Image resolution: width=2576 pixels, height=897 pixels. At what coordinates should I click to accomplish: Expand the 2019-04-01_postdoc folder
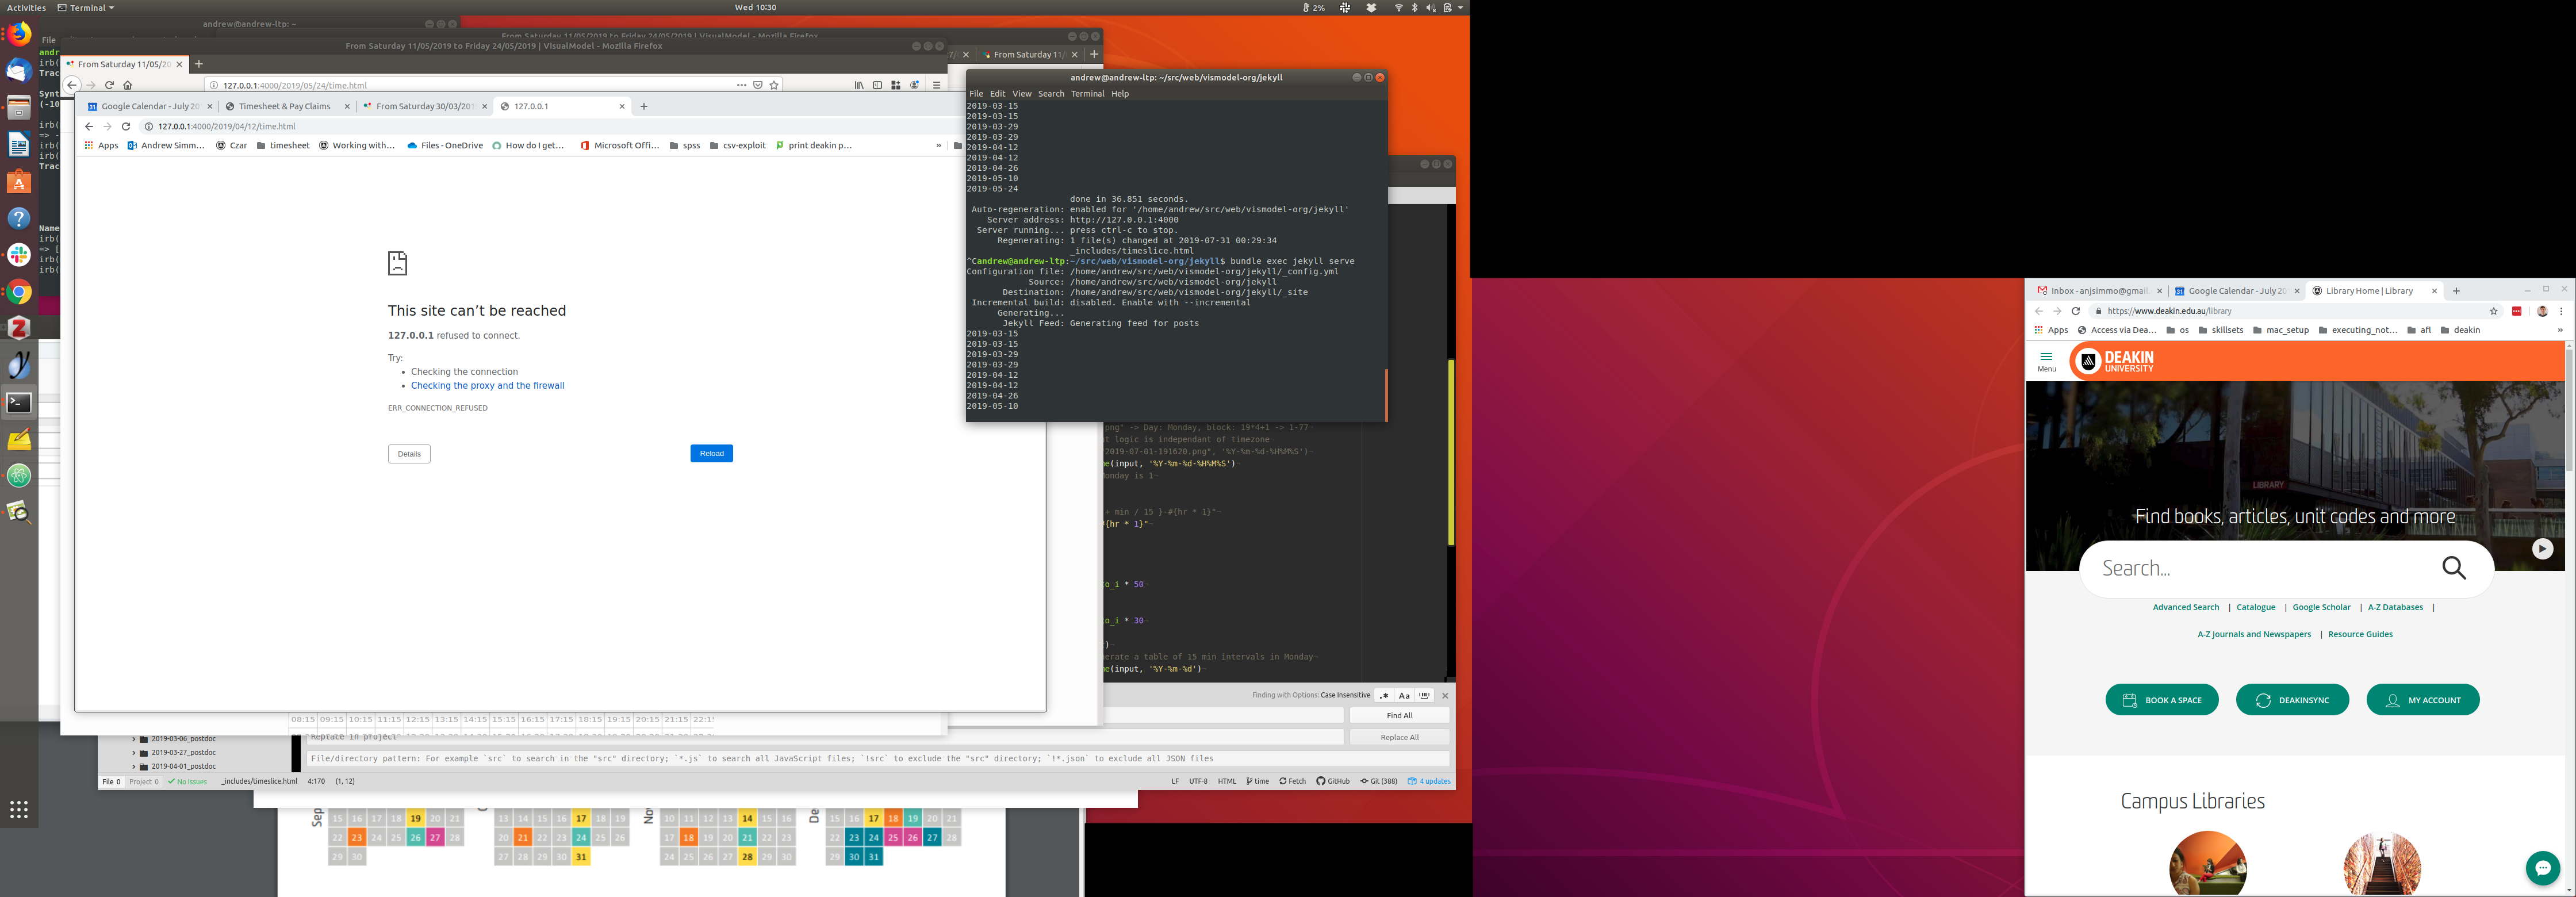tap(134, 767)
